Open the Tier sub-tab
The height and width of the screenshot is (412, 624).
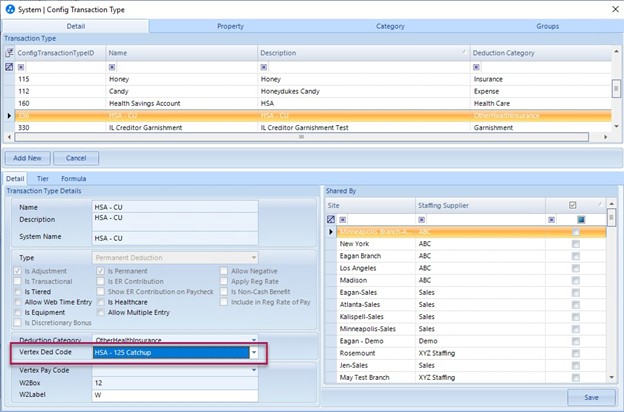tap(43, 179)
